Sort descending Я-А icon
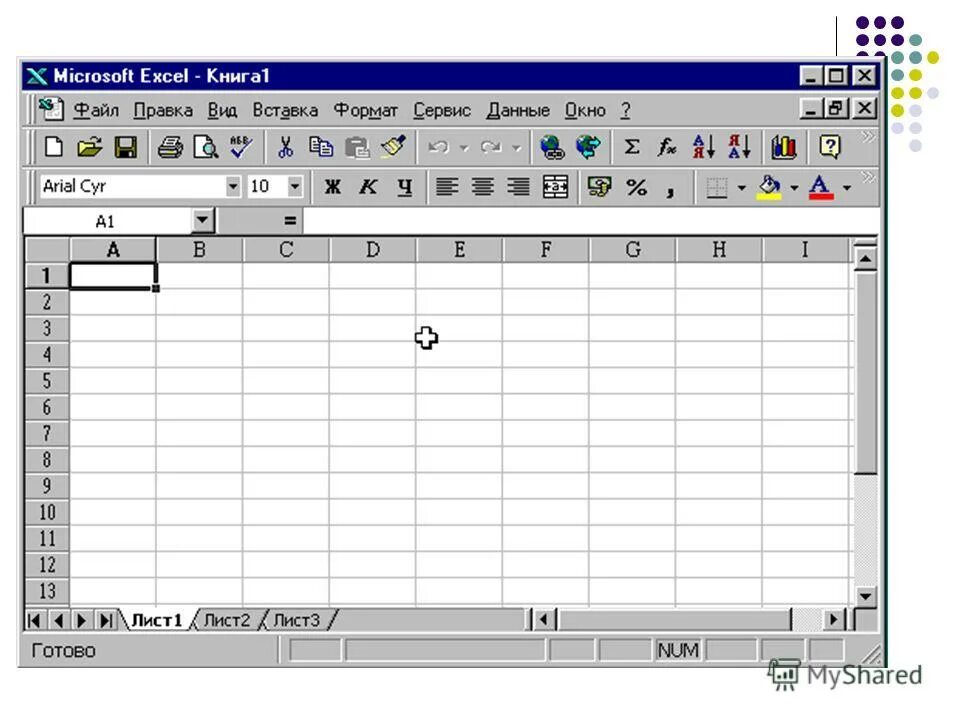960x720 pixels. [739, 147]
